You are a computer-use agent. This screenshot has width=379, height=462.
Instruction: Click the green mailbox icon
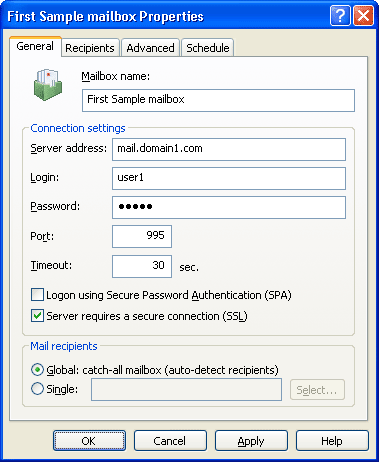pos(48,85)
